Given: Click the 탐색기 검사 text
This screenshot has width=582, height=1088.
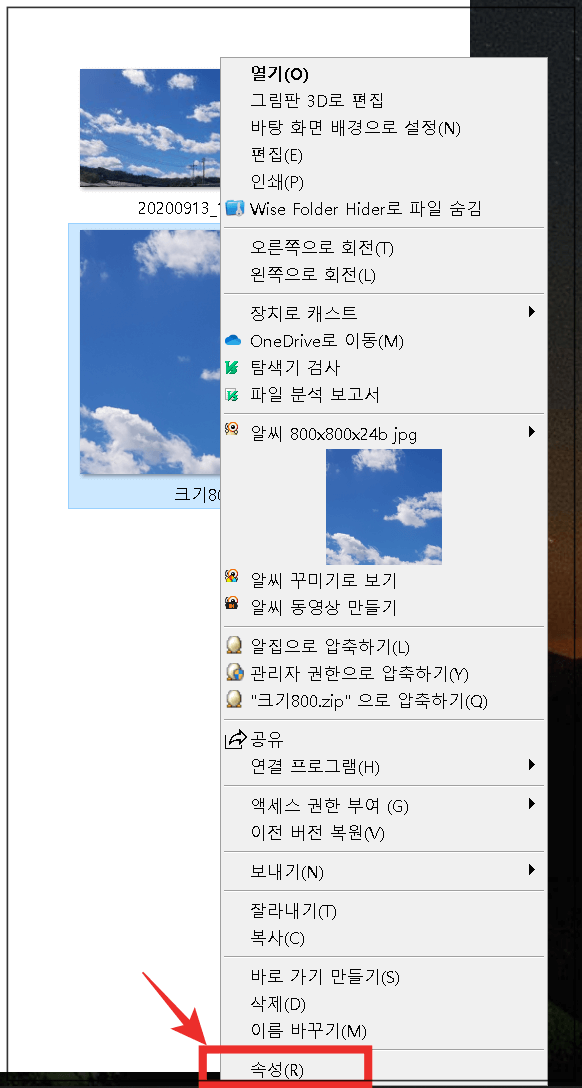Looking at the screenshot, I should pyautogui.click(x=296, y=368).
